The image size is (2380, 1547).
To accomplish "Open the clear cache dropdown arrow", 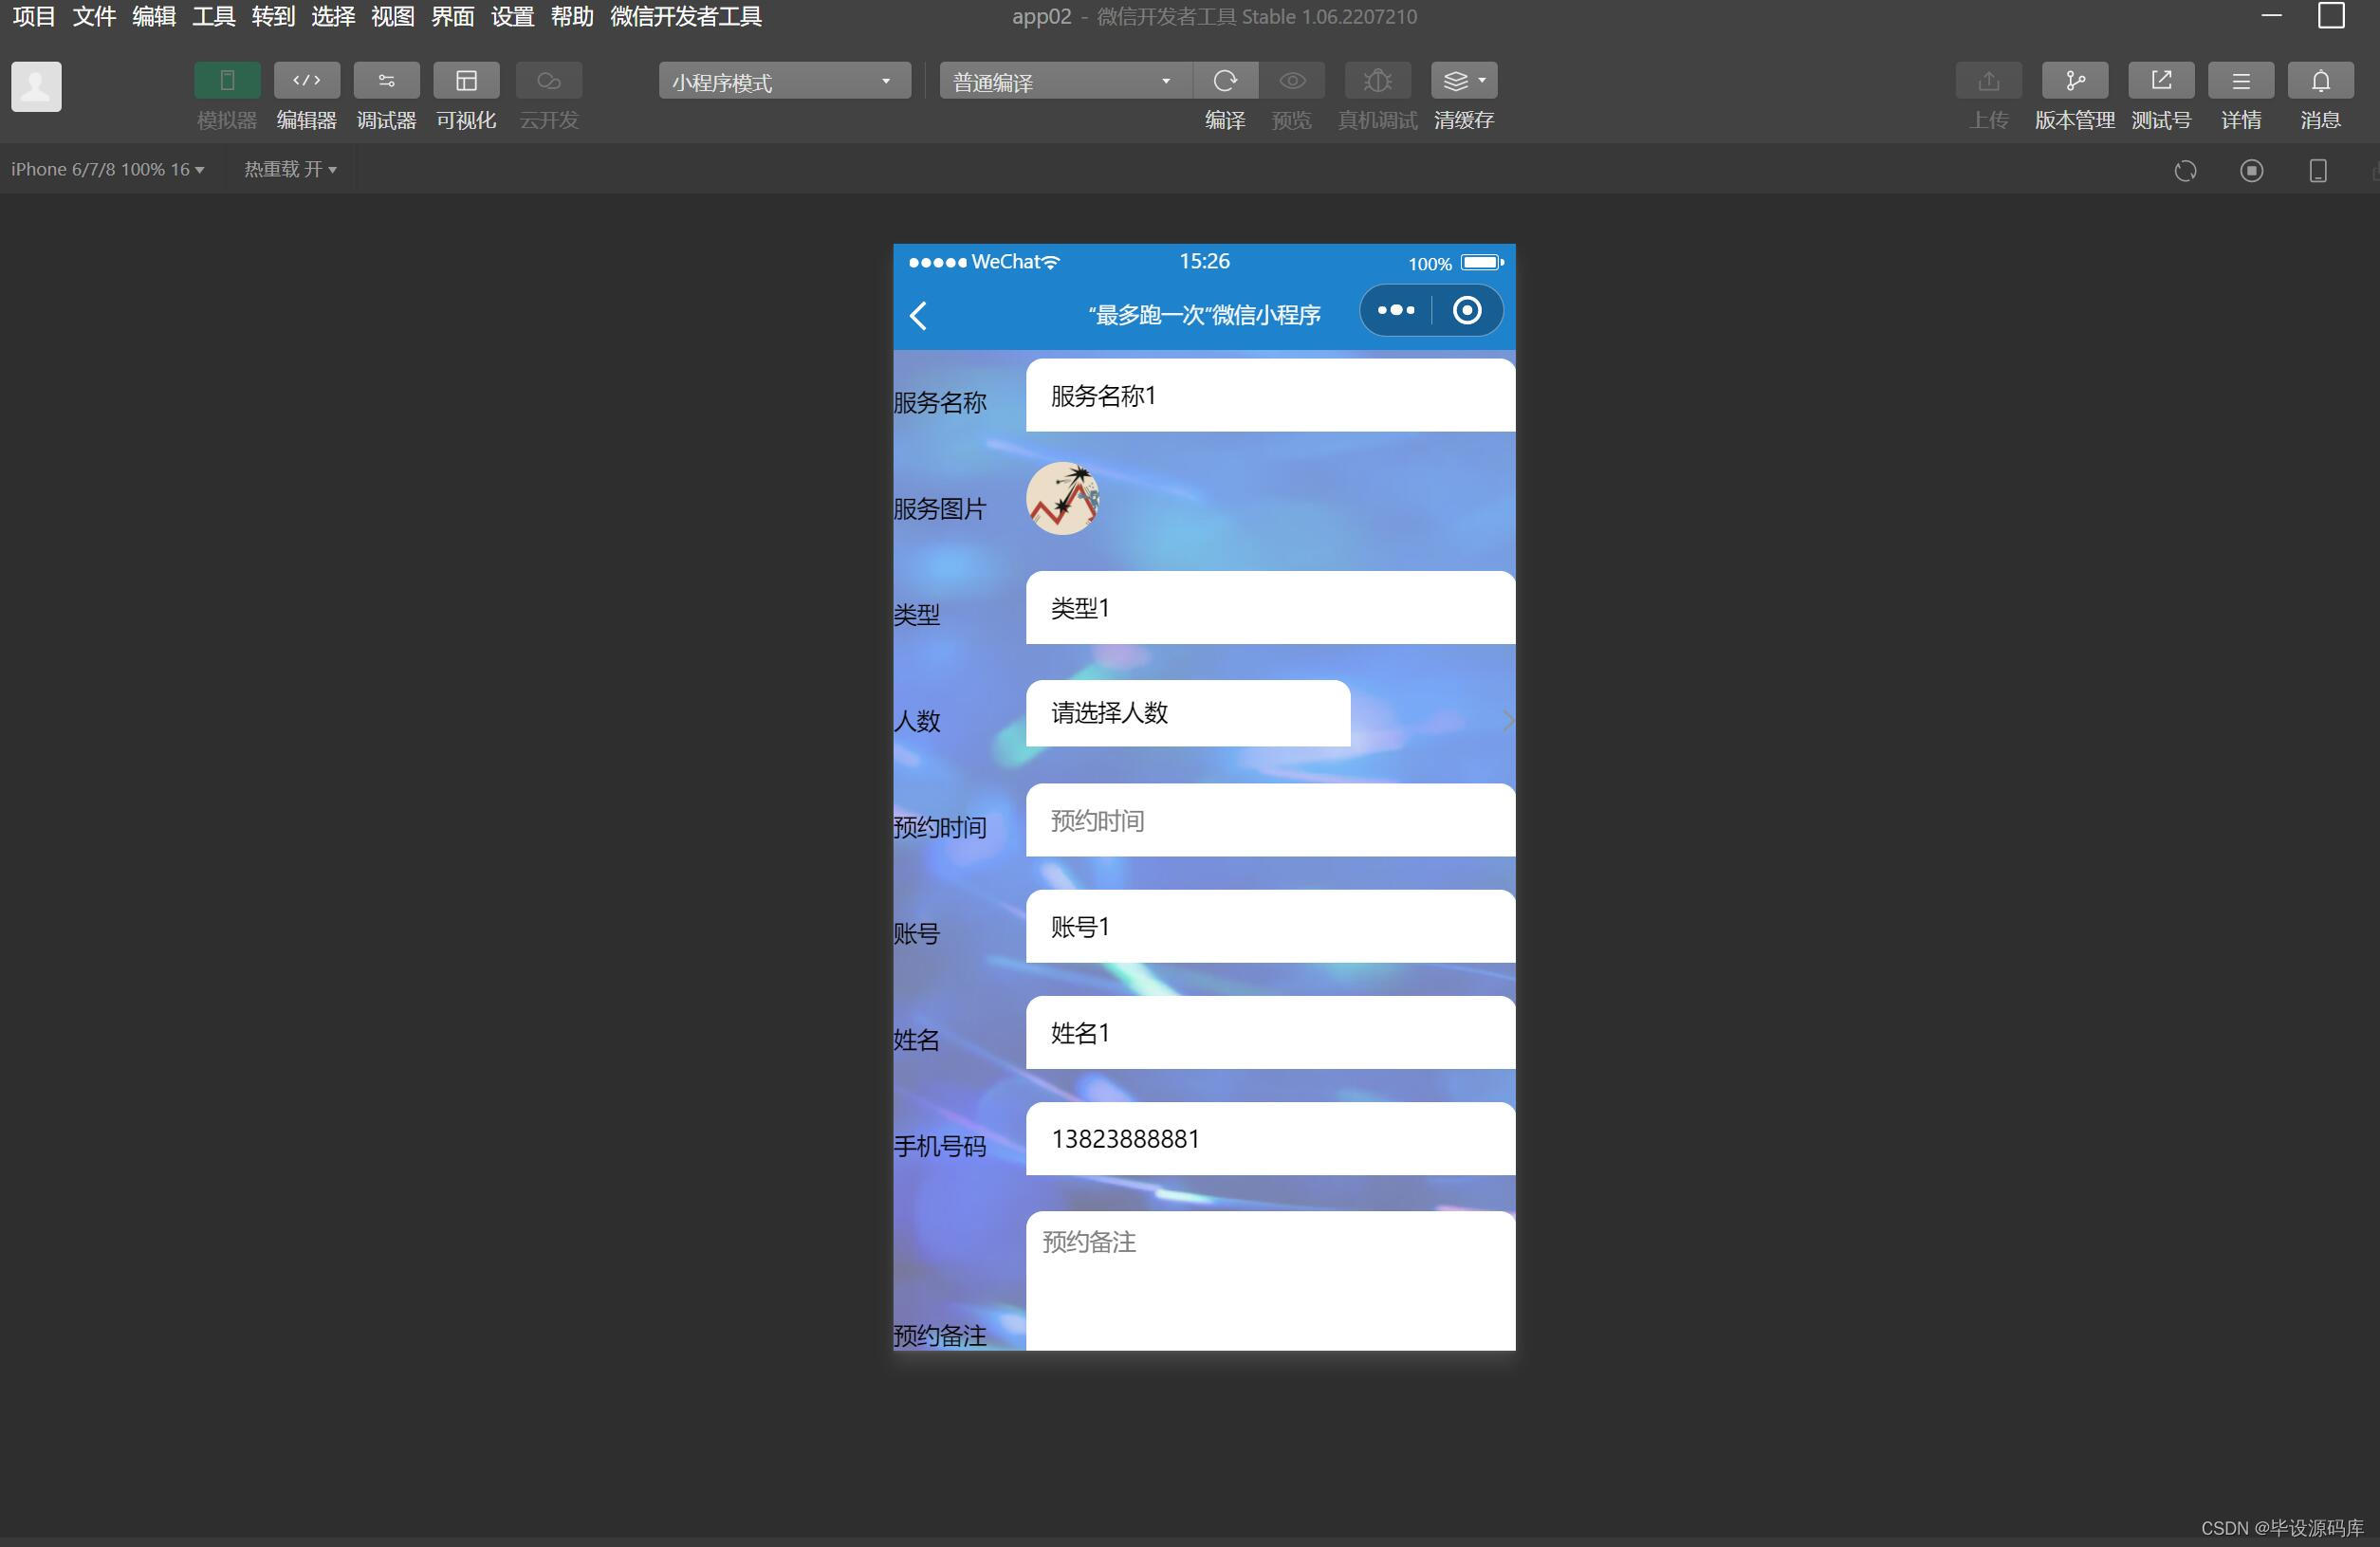I will coord(1483,81).
